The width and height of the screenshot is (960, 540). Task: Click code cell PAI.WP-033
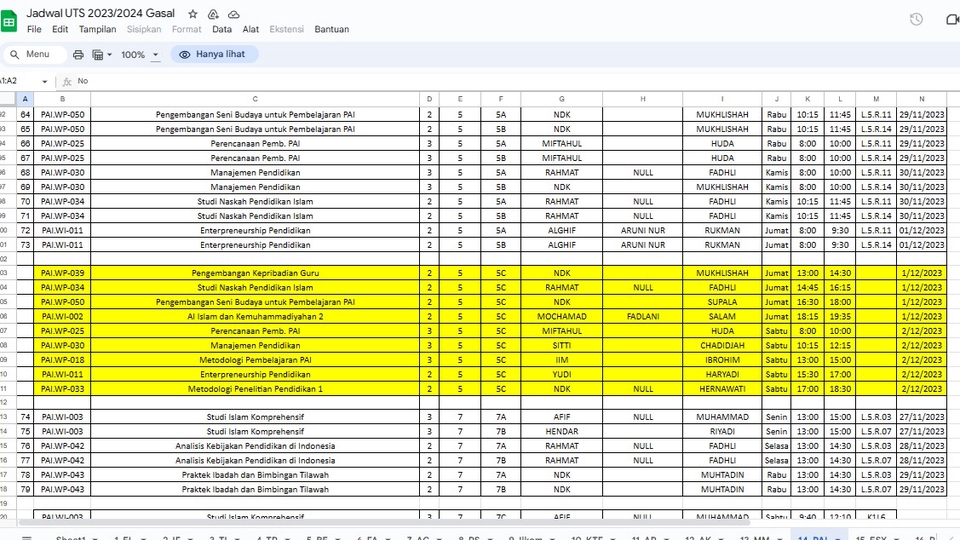coord(62,389)
